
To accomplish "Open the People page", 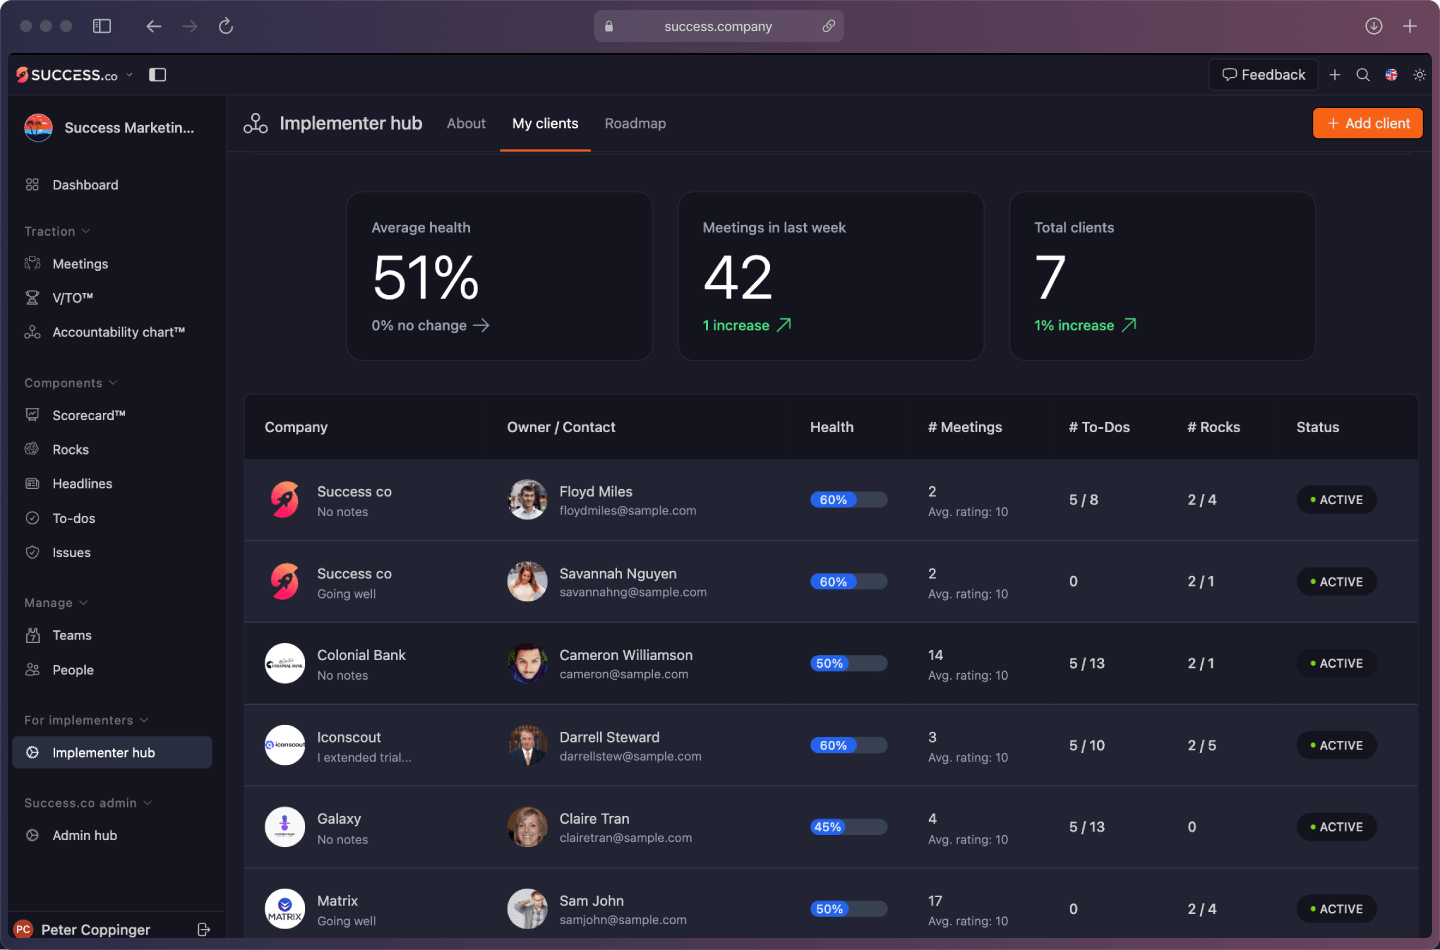I will pyautogui.click(x=73, y=670).
